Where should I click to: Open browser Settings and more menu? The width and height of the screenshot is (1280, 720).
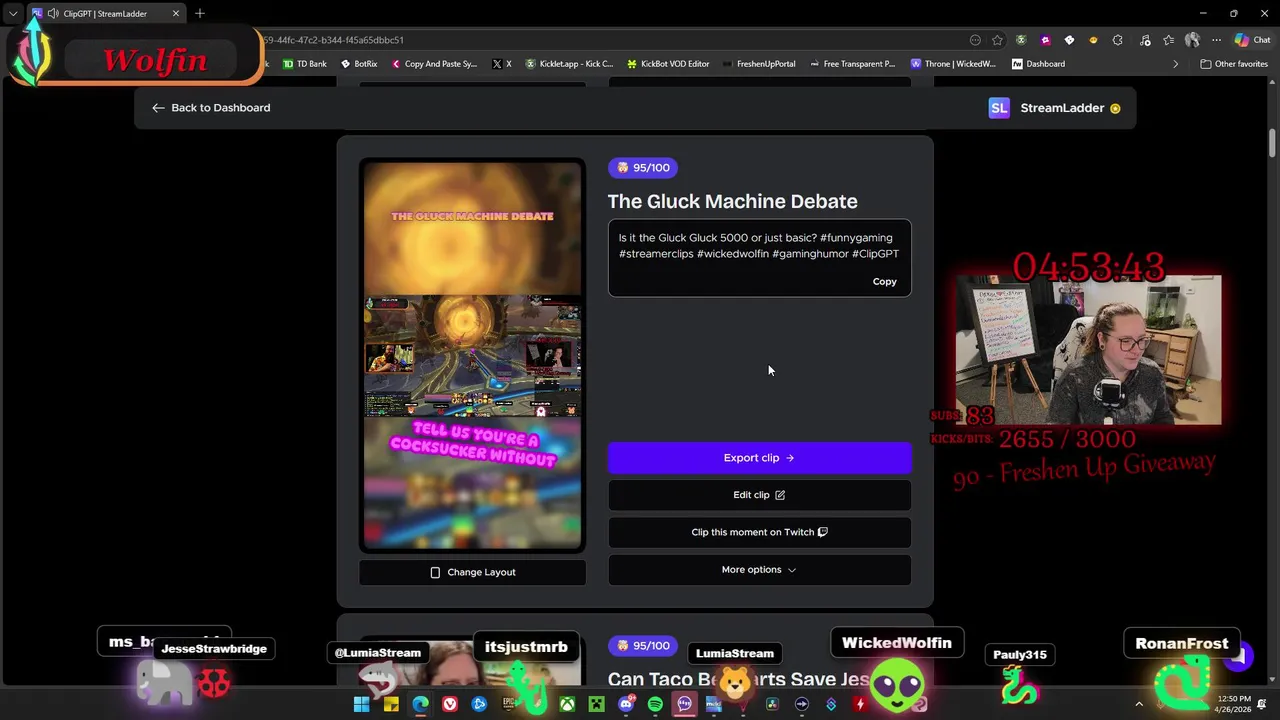(1216, 40)
